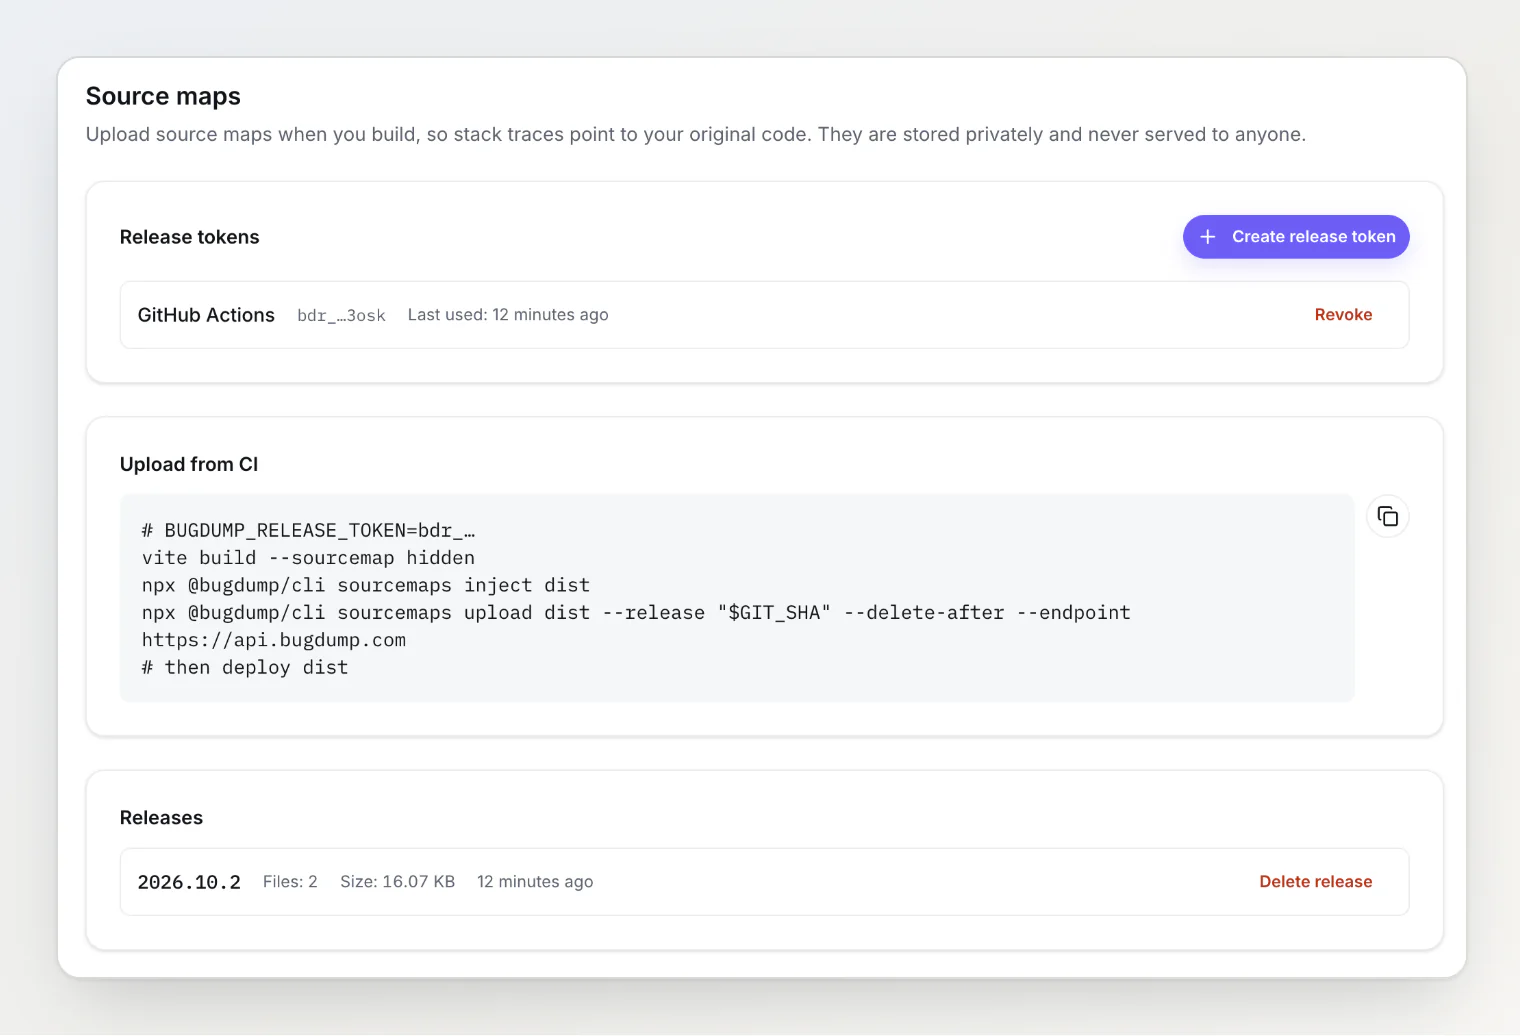Click the 'Upload from CI' section title

tap(189, 464)
